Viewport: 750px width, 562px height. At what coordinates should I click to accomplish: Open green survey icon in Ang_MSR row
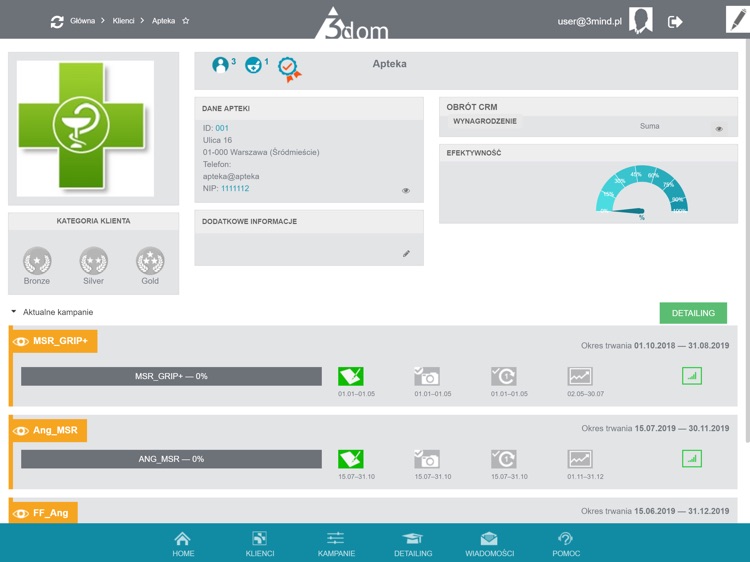(x=351, y=459)
